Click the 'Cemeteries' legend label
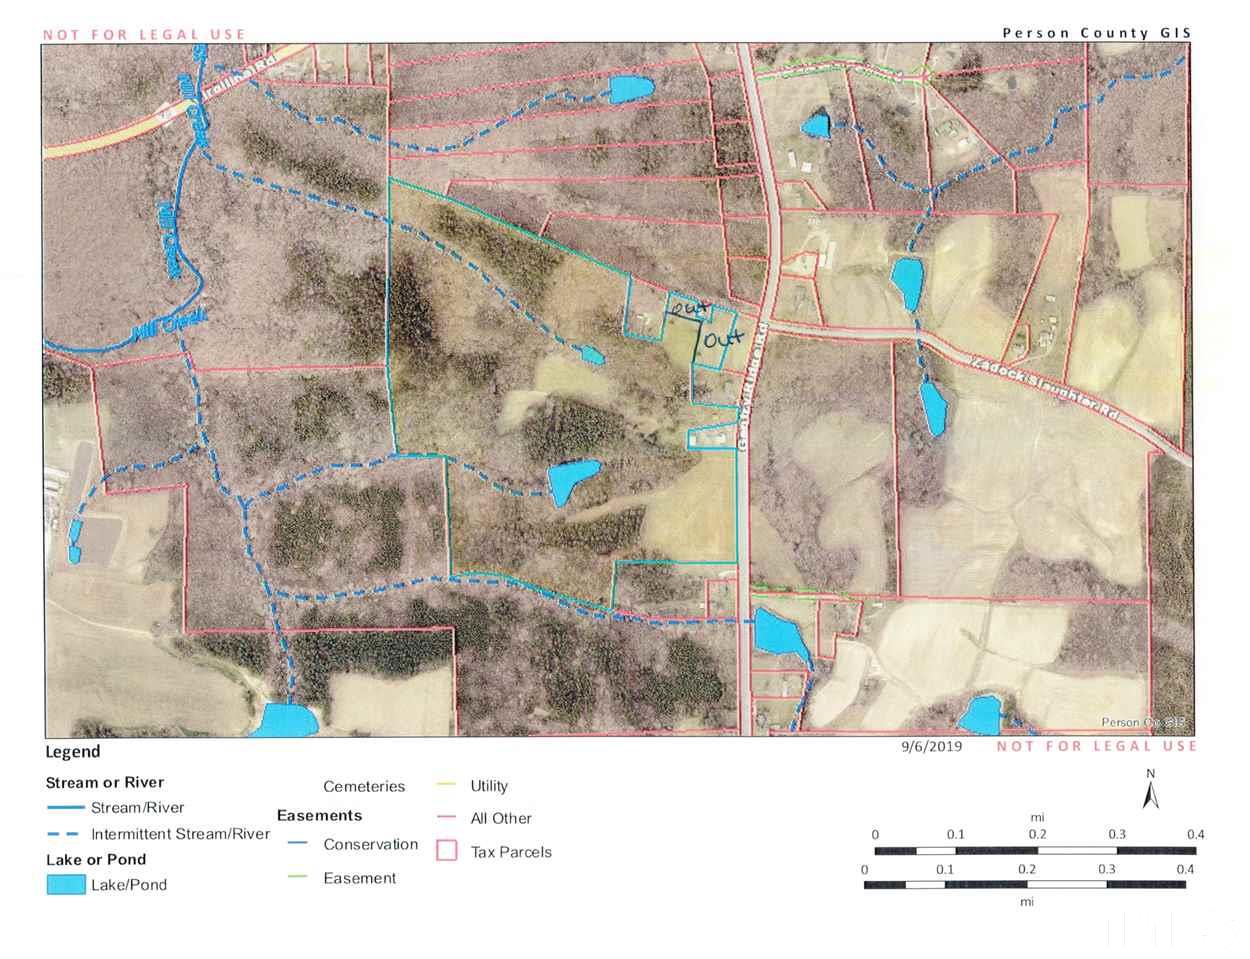 364,786
